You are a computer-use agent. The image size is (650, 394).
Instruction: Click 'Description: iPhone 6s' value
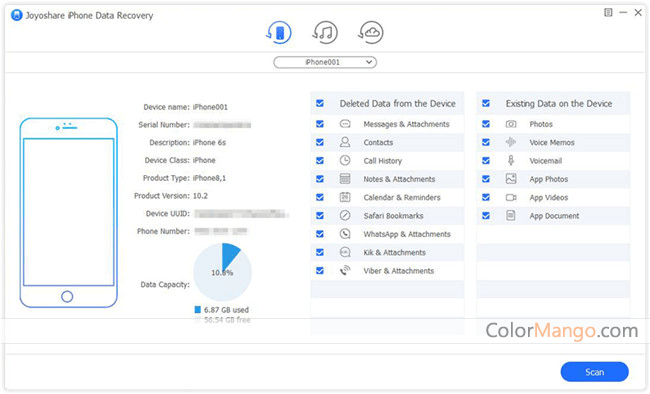pos(209,142)
